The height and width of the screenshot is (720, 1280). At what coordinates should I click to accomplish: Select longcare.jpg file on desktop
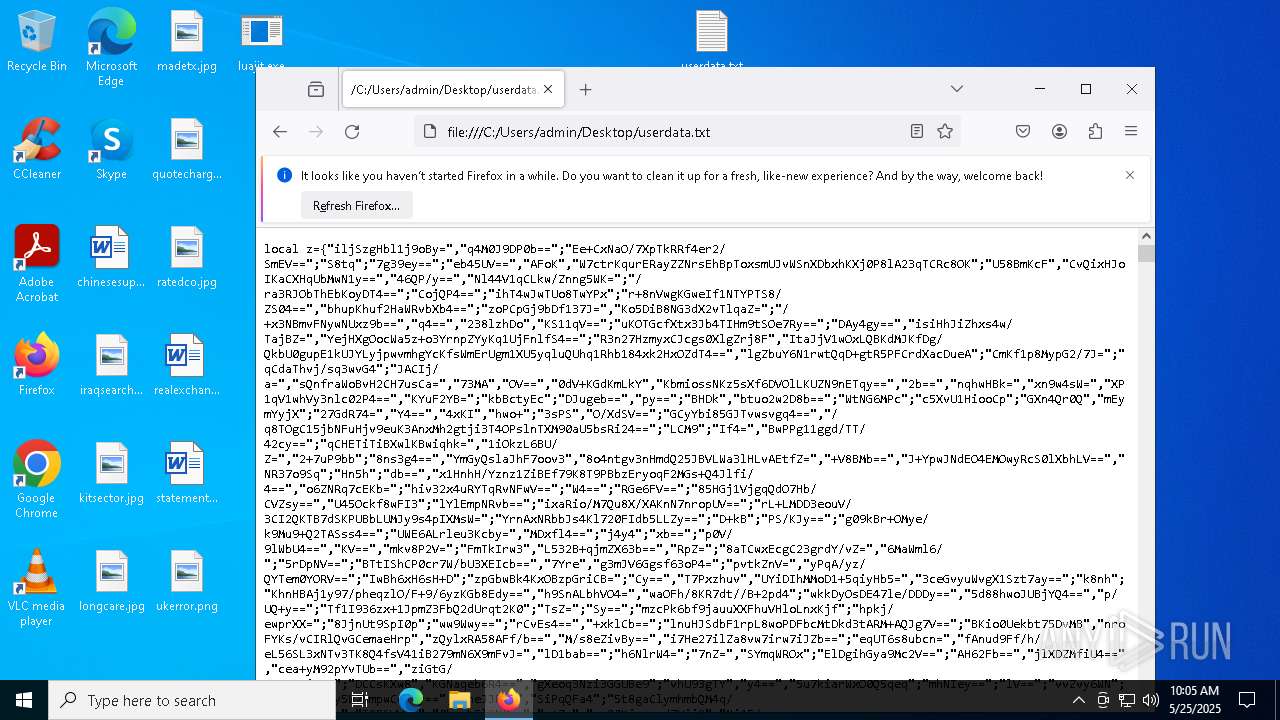111,581
